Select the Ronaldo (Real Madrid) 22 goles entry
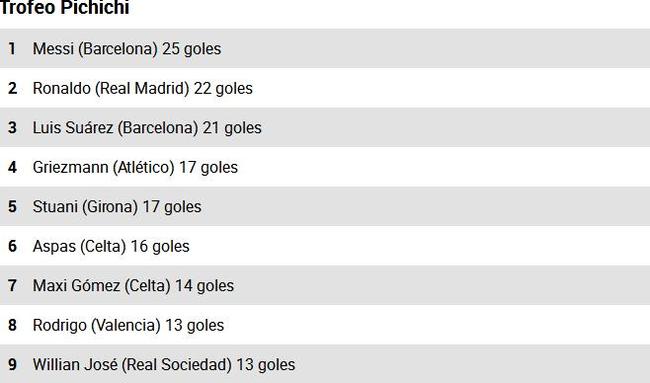 coord(325,88)
